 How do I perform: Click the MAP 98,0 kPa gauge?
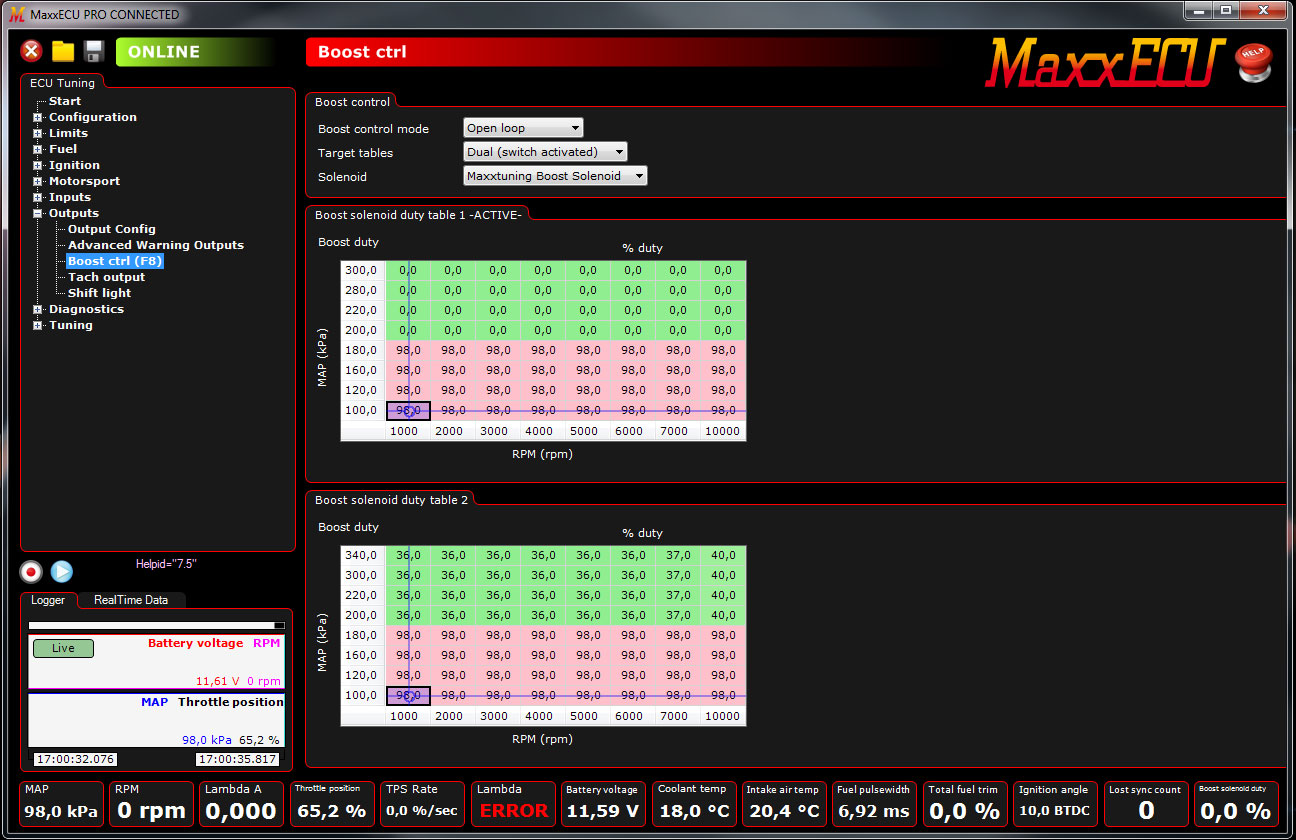(x=62, y=804)
